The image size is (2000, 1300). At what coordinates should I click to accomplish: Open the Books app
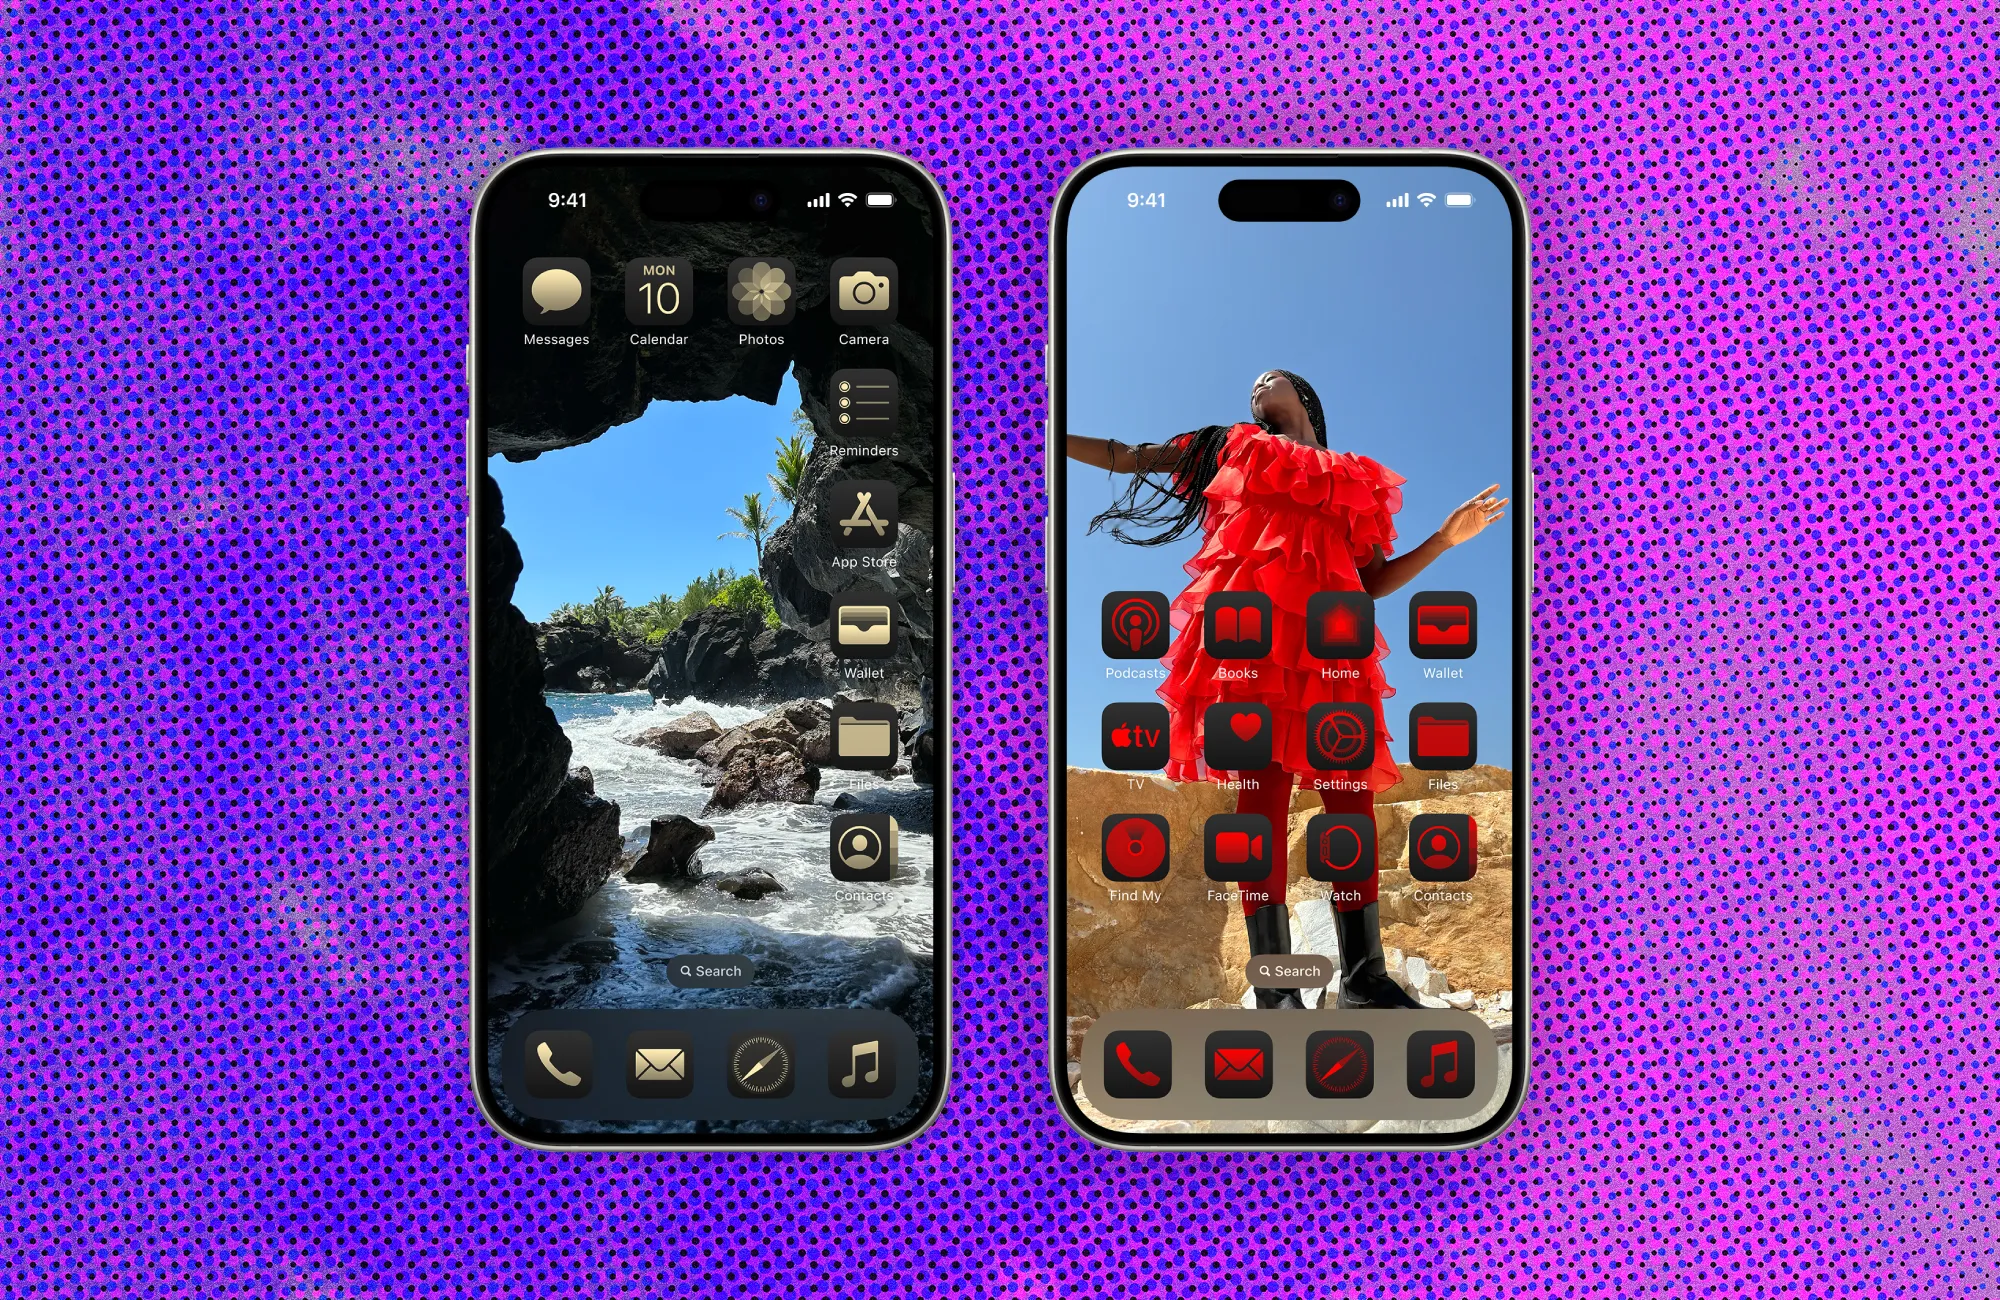click(x=1235, y=646)
